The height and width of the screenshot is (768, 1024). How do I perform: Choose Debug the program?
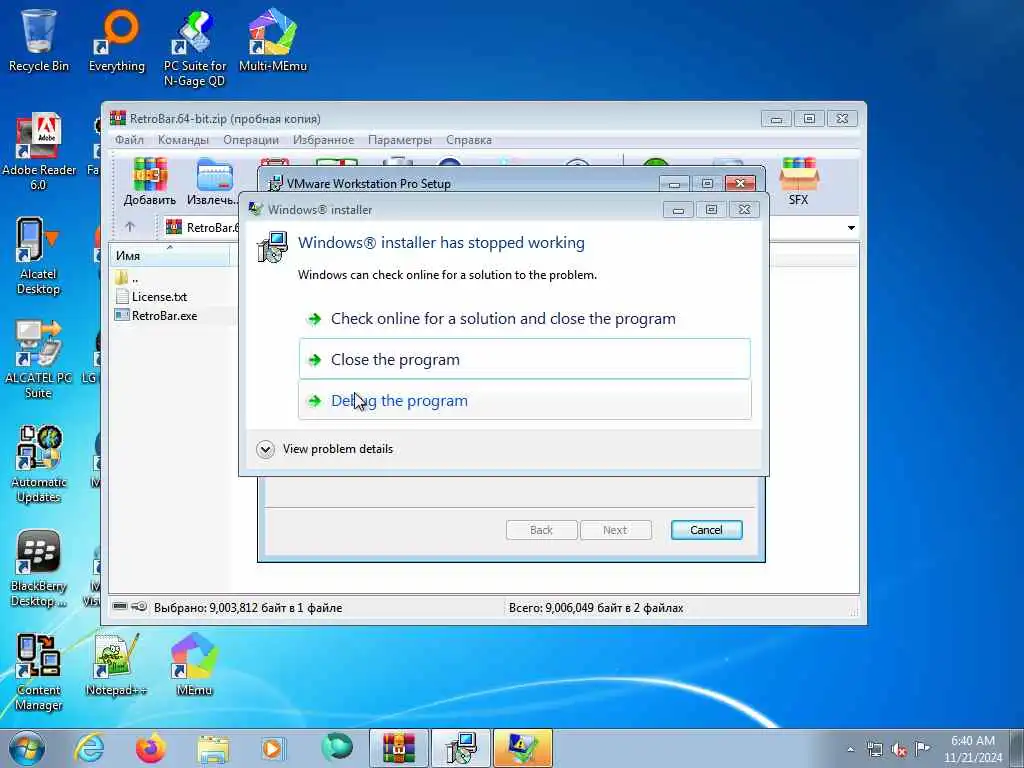524,400
